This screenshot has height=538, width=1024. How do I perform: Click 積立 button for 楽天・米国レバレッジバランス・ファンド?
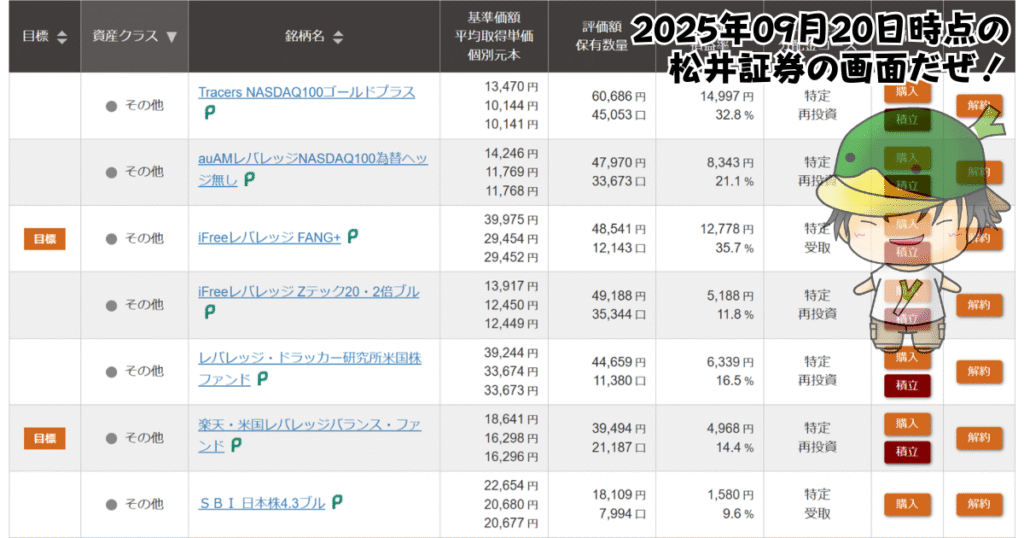coord(907,452)
